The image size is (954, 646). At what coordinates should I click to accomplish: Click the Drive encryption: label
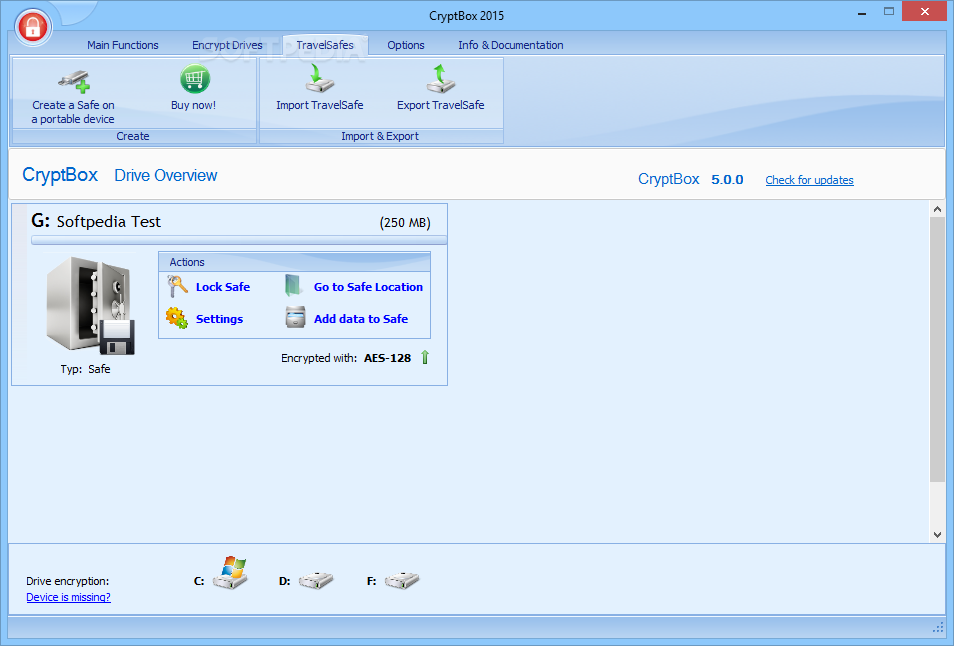[68, 581]
